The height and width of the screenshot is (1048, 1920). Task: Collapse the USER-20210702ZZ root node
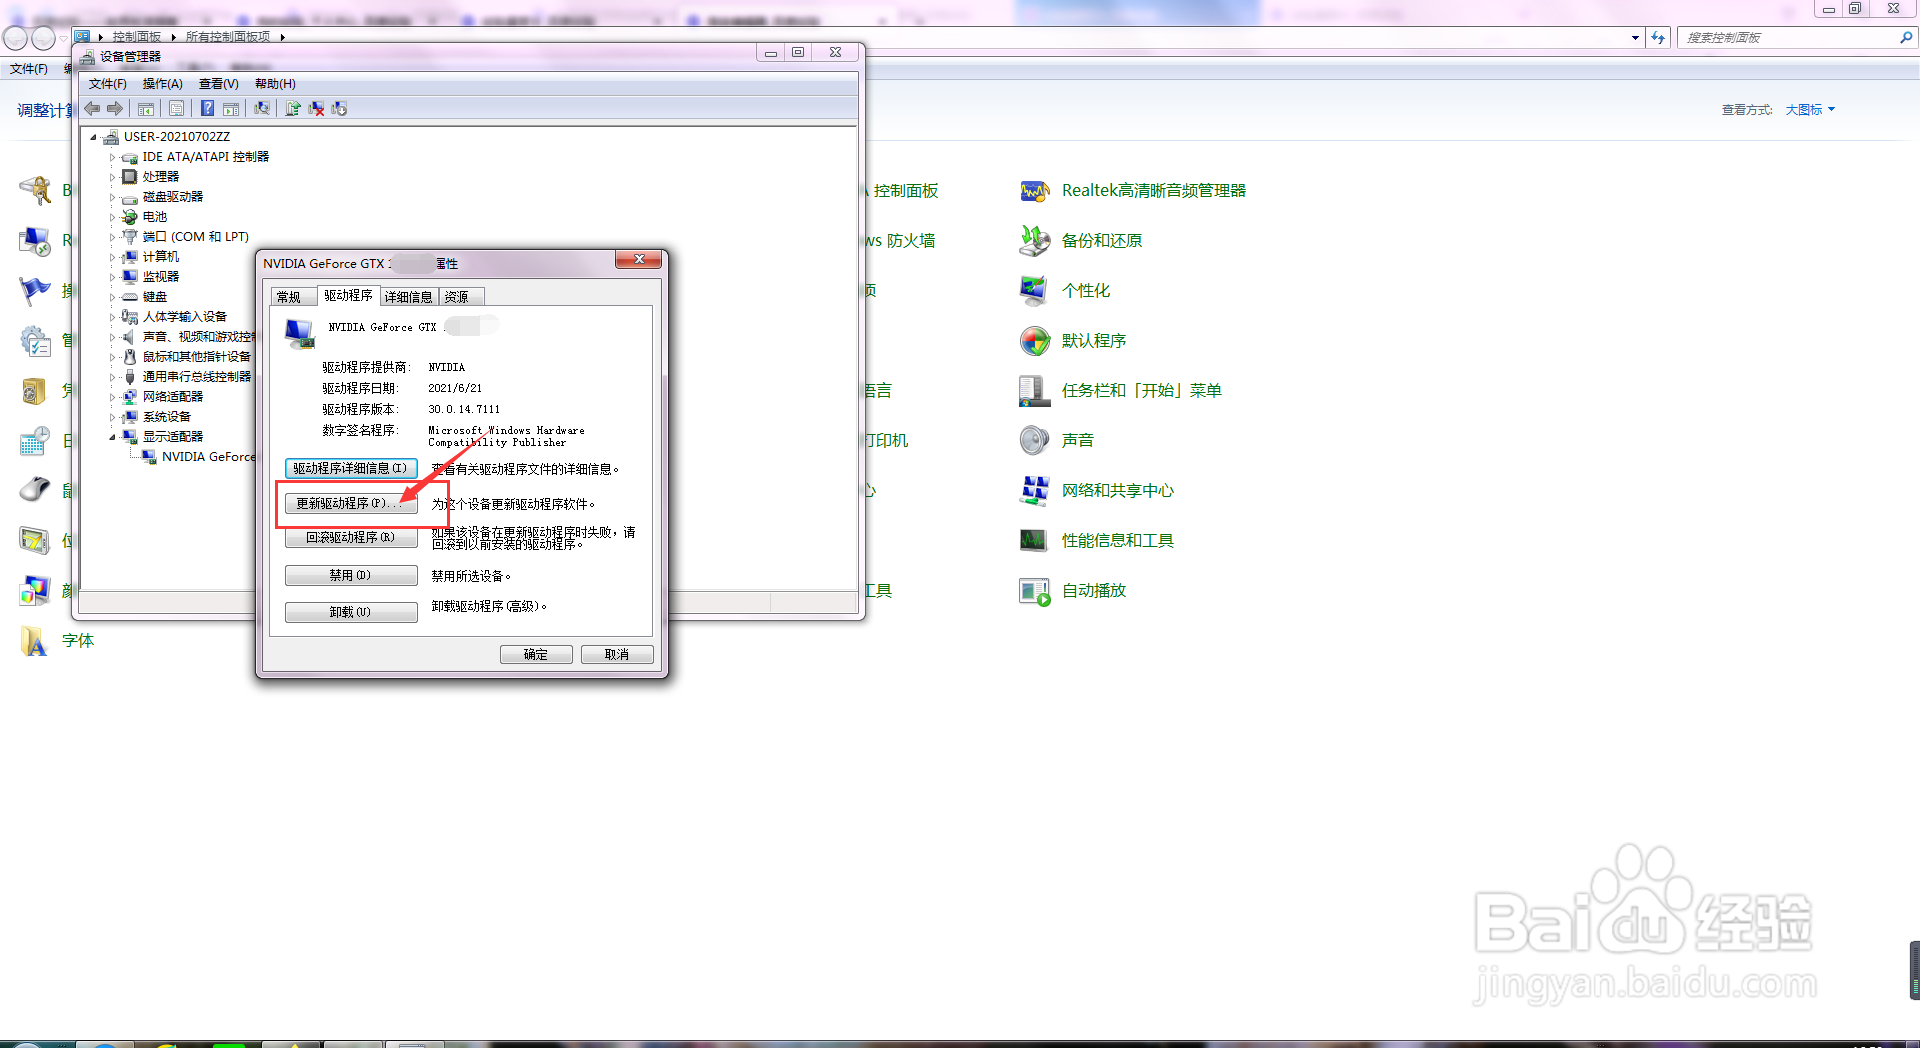pyautogui.click(x=93, y=137)
